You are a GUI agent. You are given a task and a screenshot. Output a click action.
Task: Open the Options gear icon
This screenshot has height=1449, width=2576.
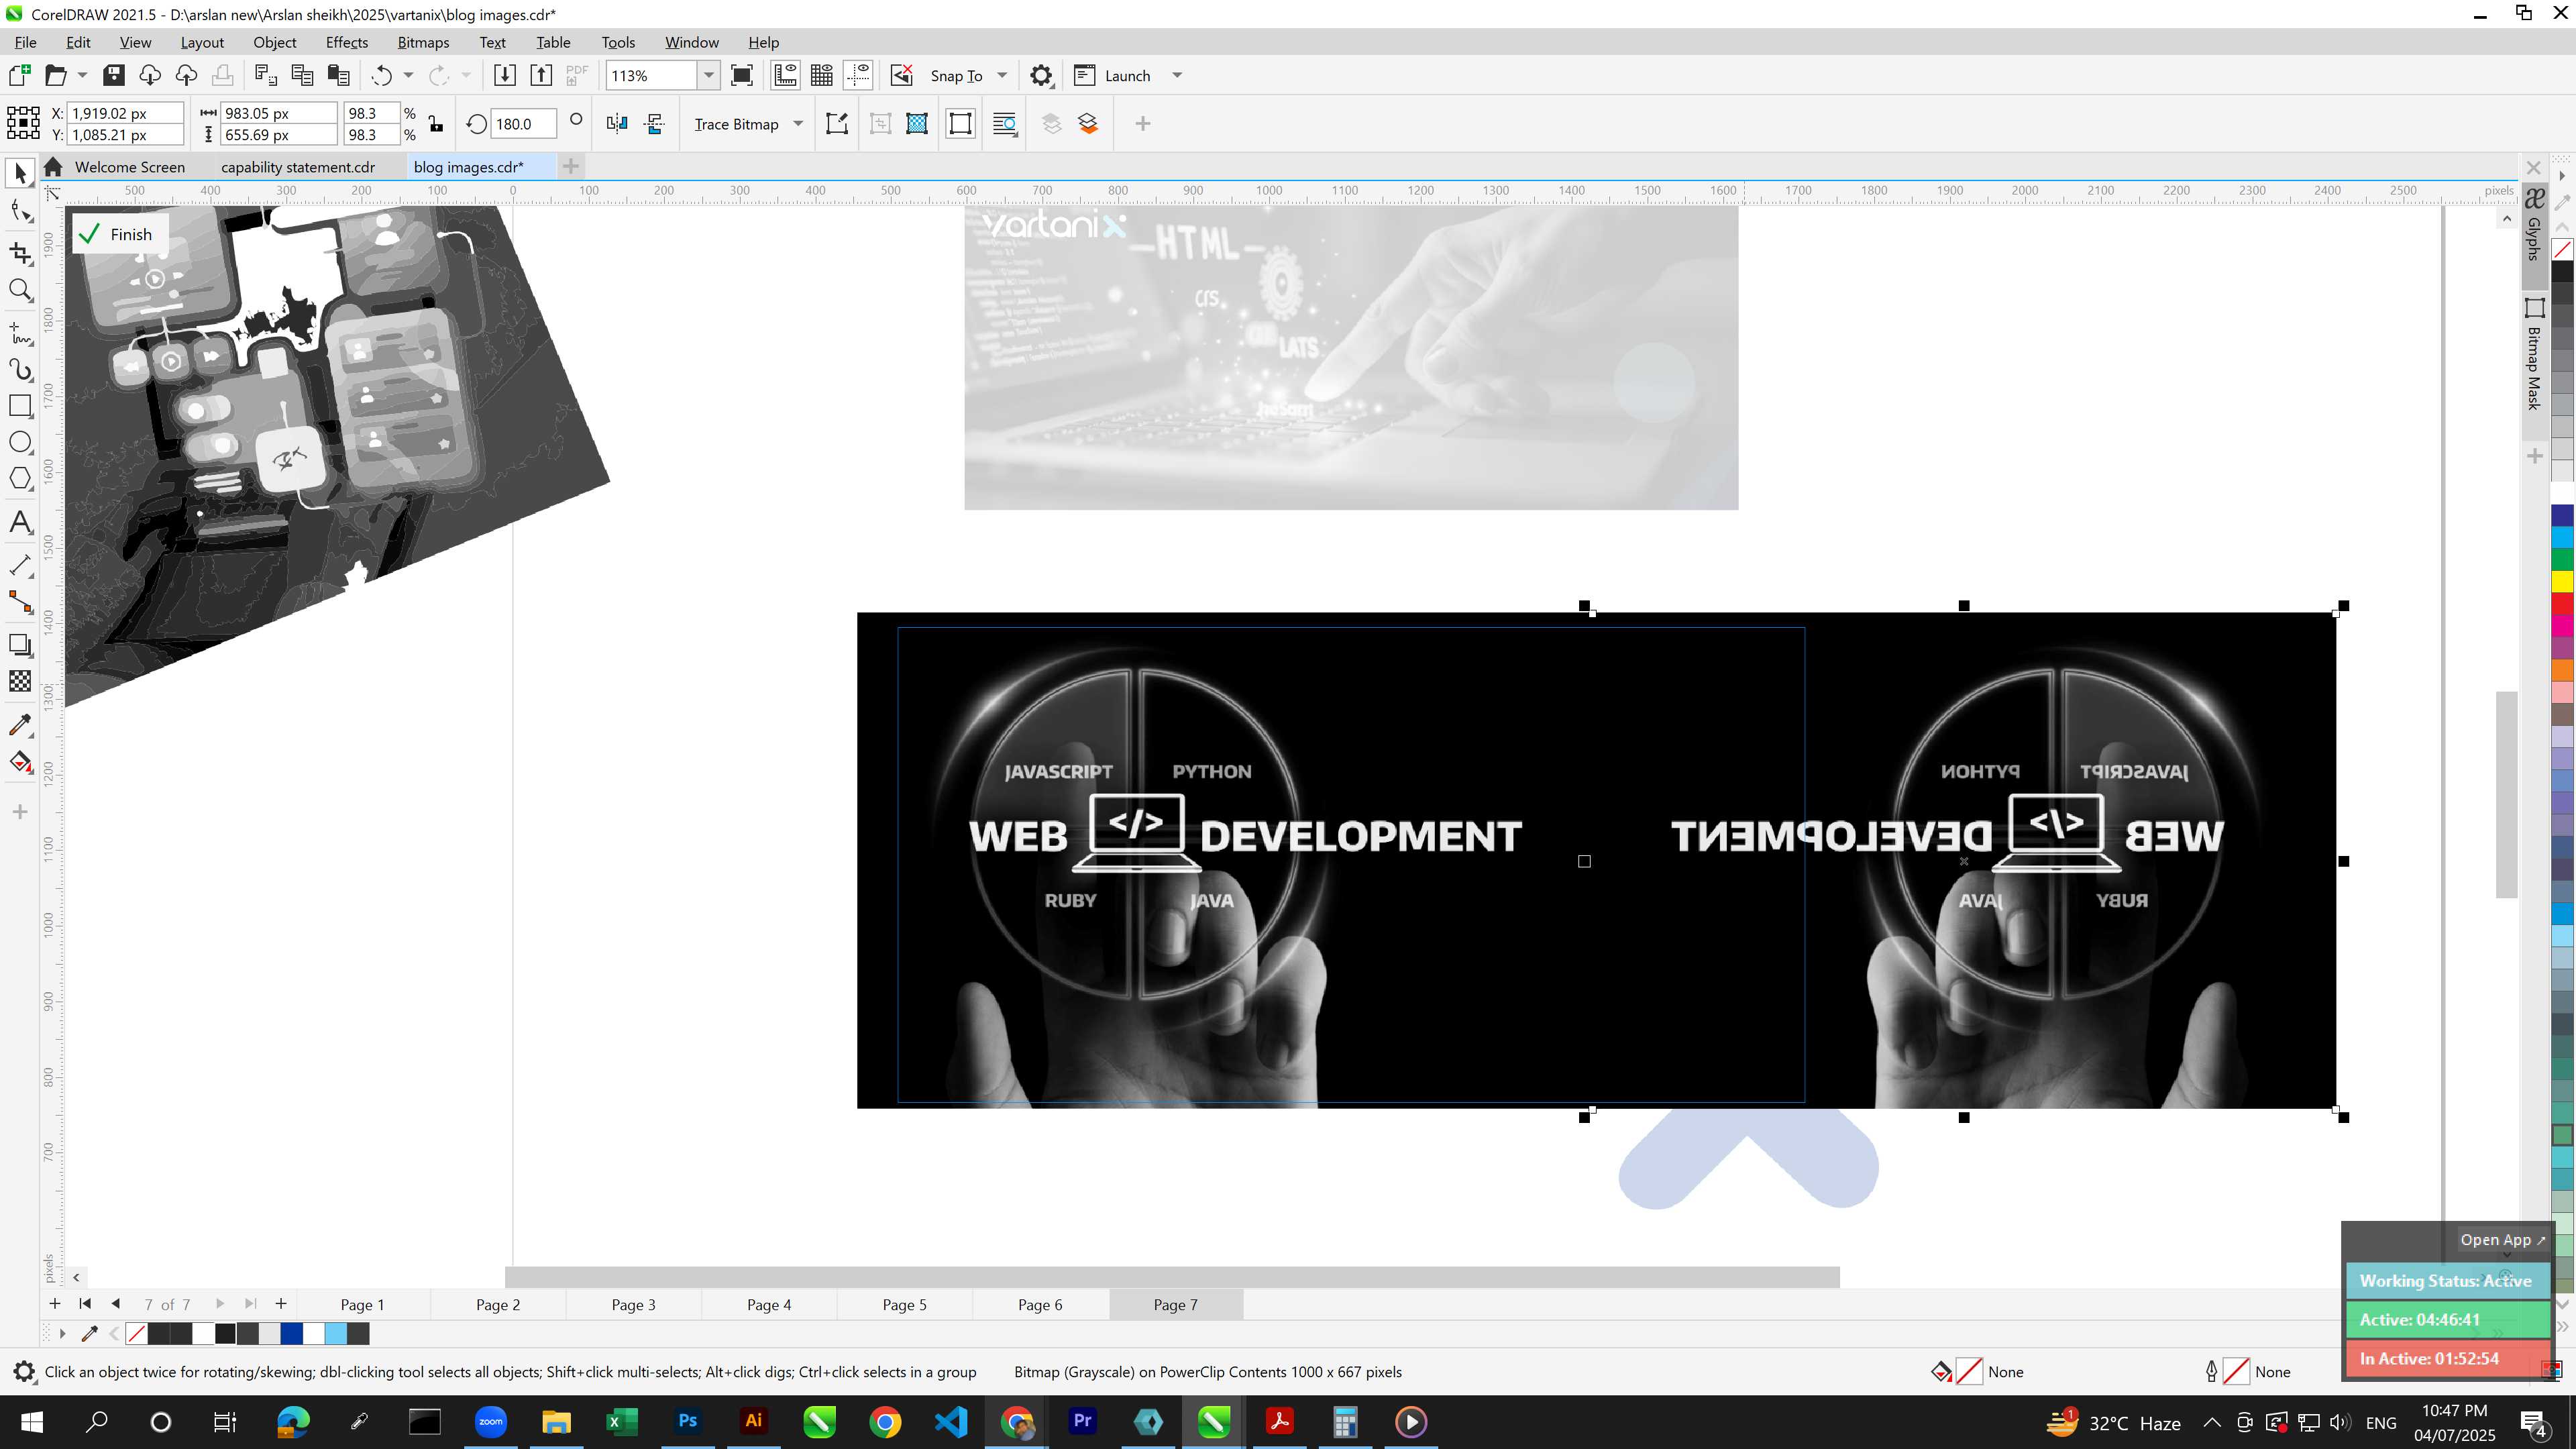coord(1041,76)
